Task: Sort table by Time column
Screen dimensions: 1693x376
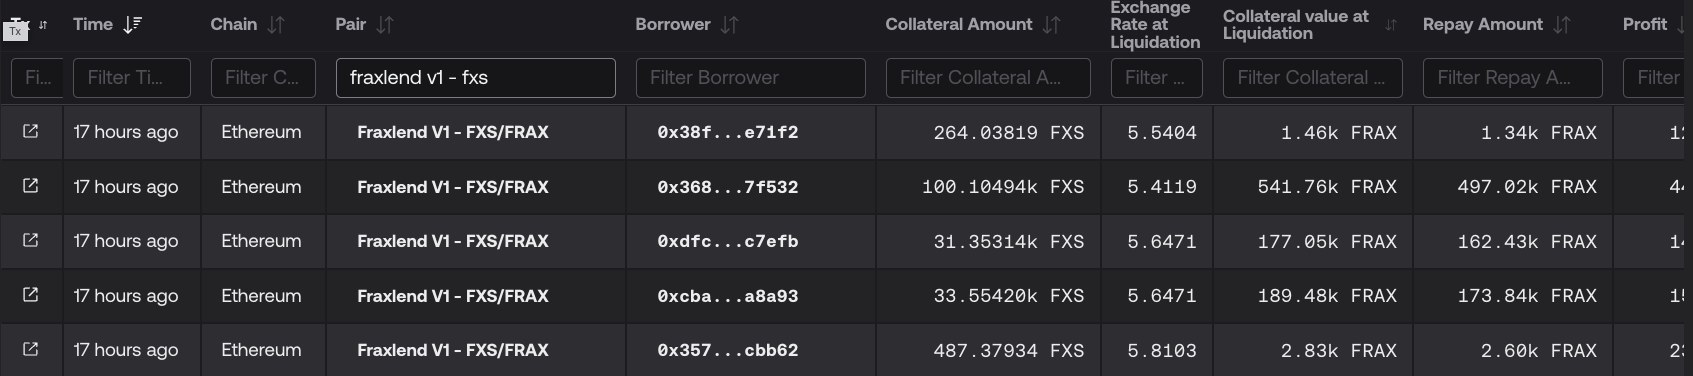Action: 132,25
